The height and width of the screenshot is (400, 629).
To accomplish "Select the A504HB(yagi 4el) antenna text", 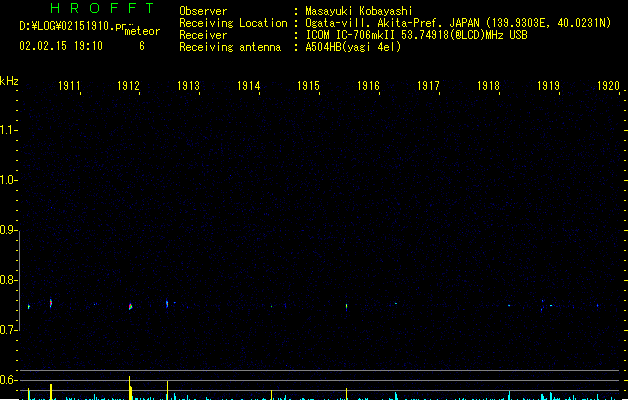I will (x=353, y=47).
